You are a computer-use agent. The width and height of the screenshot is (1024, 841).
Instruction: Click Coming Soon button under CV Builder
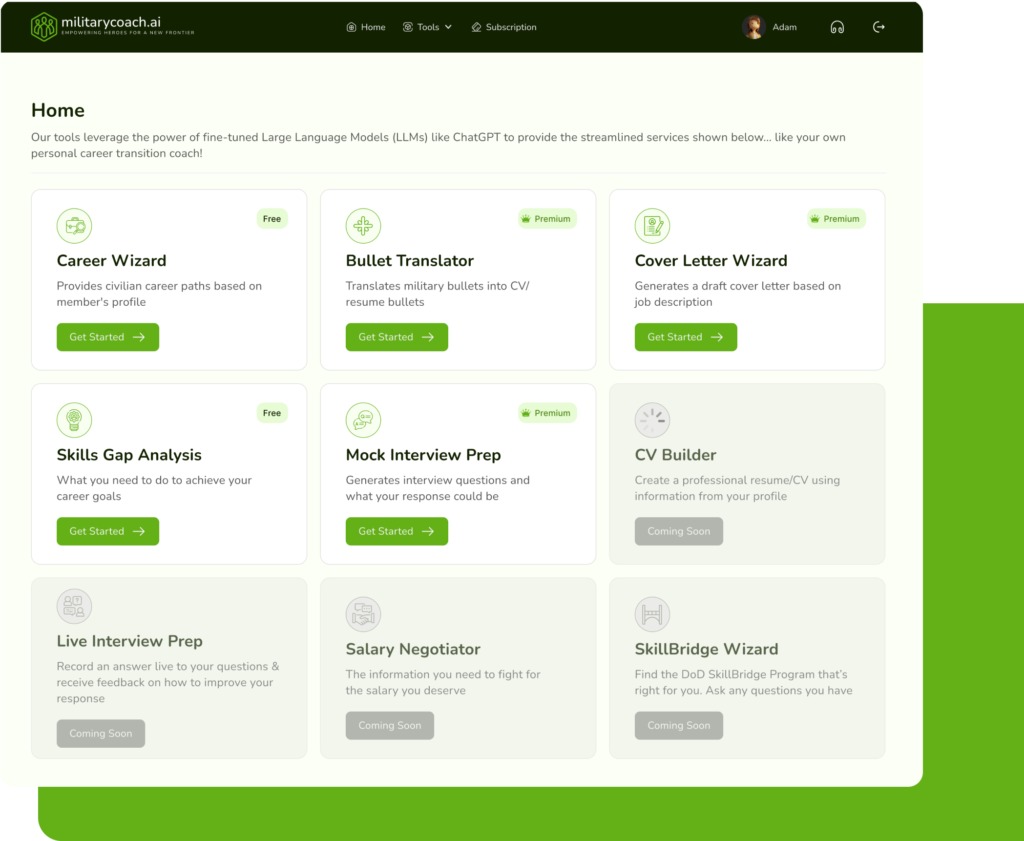679,531
